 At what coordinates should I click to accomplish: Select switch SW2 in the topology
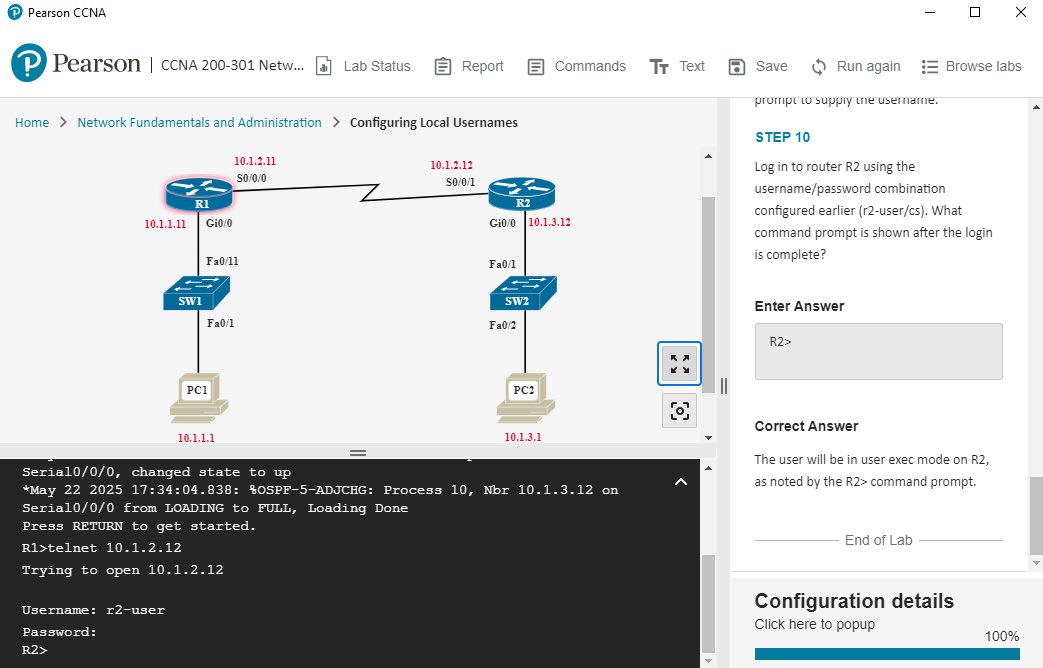coord(523,293)
